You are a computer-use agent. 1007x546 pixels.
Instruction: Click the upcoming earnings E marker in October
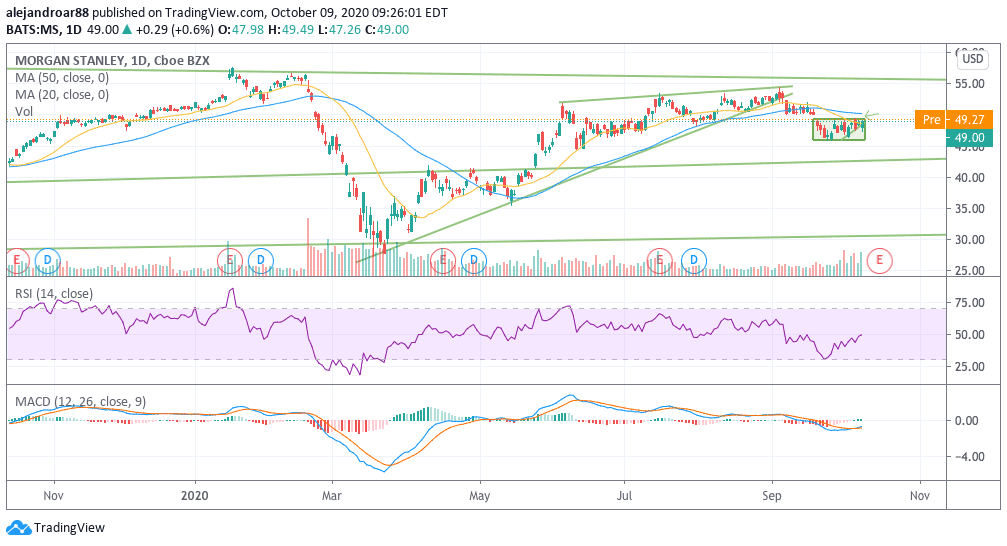[879, 261]
